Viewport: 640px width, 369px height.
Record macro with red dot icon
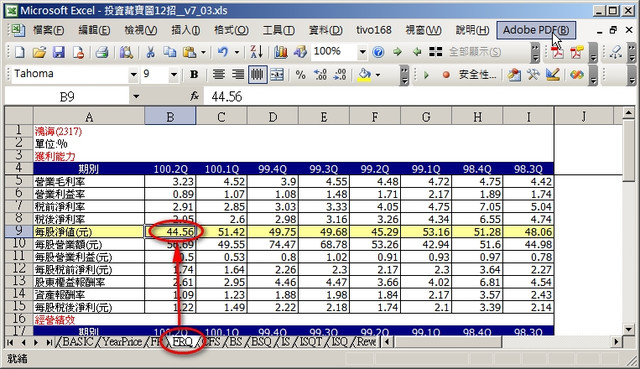pyautogui.click(x=446, y=75)
